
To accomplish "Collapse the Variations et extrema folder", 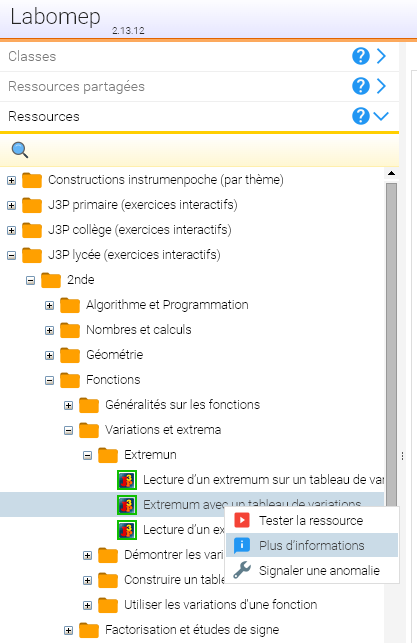I will 68,430.
